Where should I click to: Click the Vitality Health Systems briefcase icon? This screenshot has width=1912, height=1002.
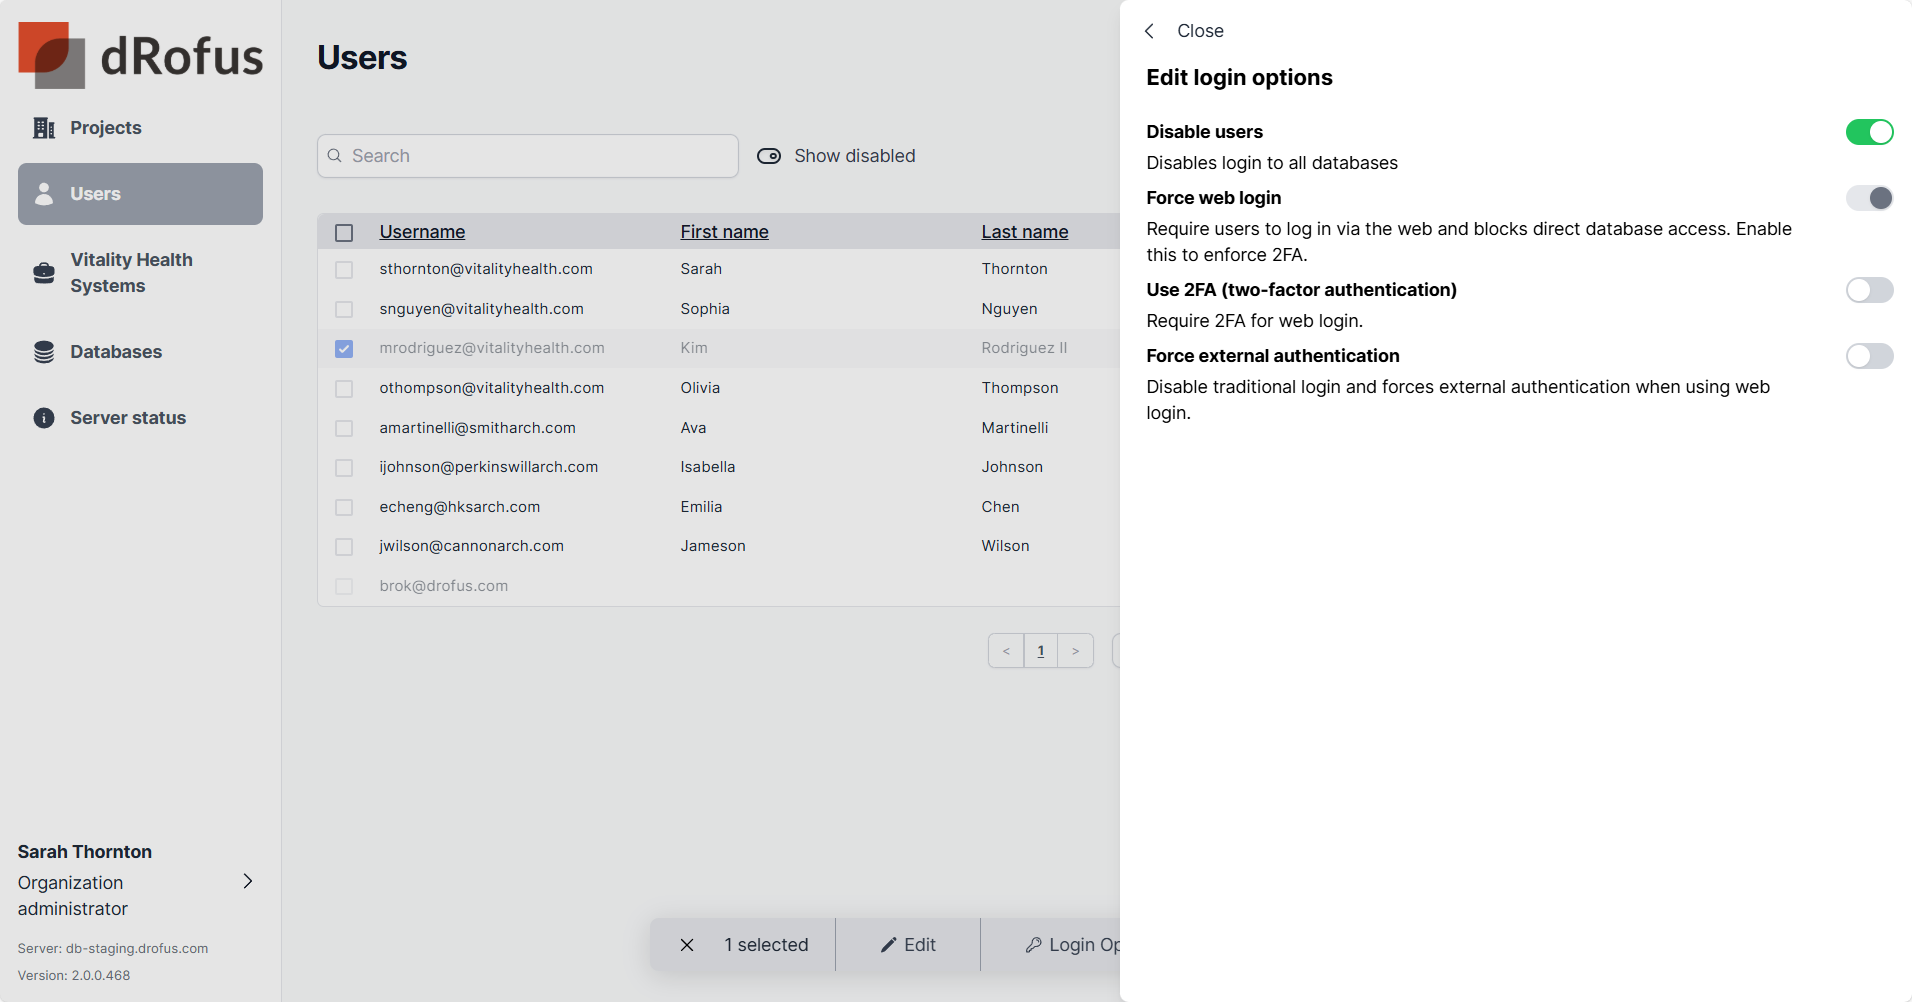click(44, 273)
